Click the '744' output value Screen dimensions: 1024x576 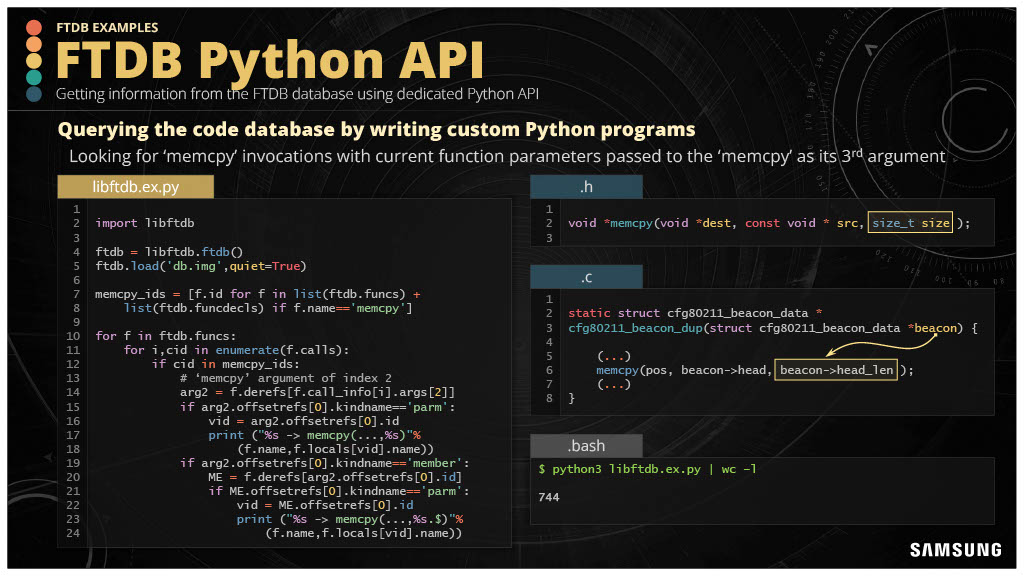pos(549,497)
